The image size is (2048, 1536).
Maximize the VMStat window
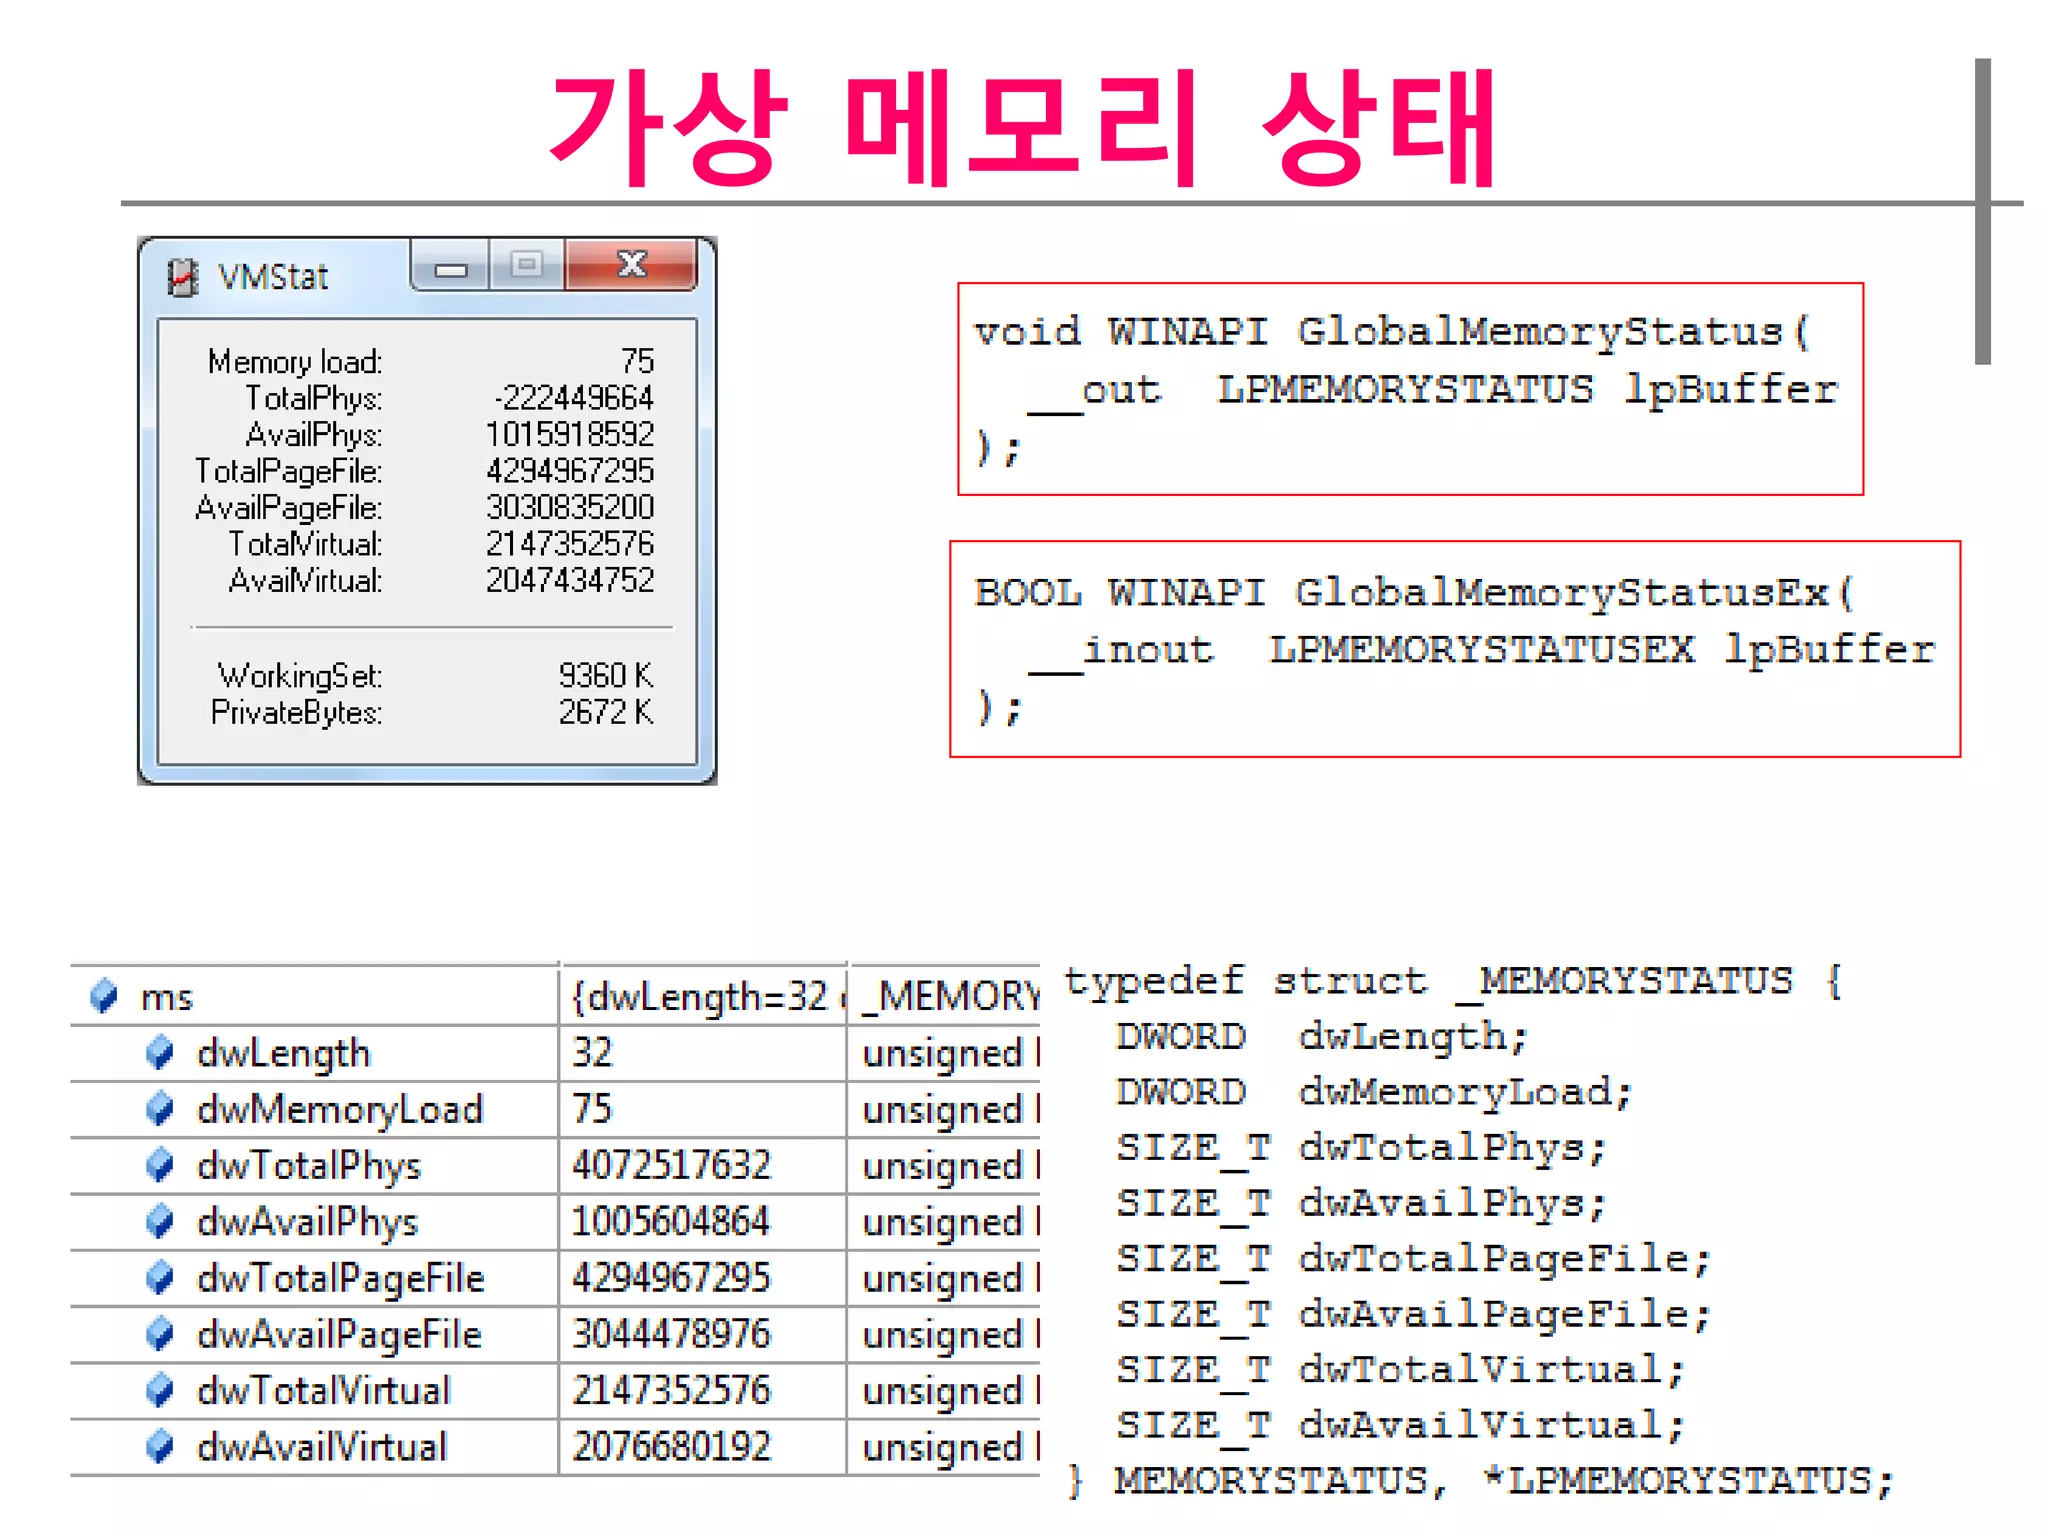[527, 265]
